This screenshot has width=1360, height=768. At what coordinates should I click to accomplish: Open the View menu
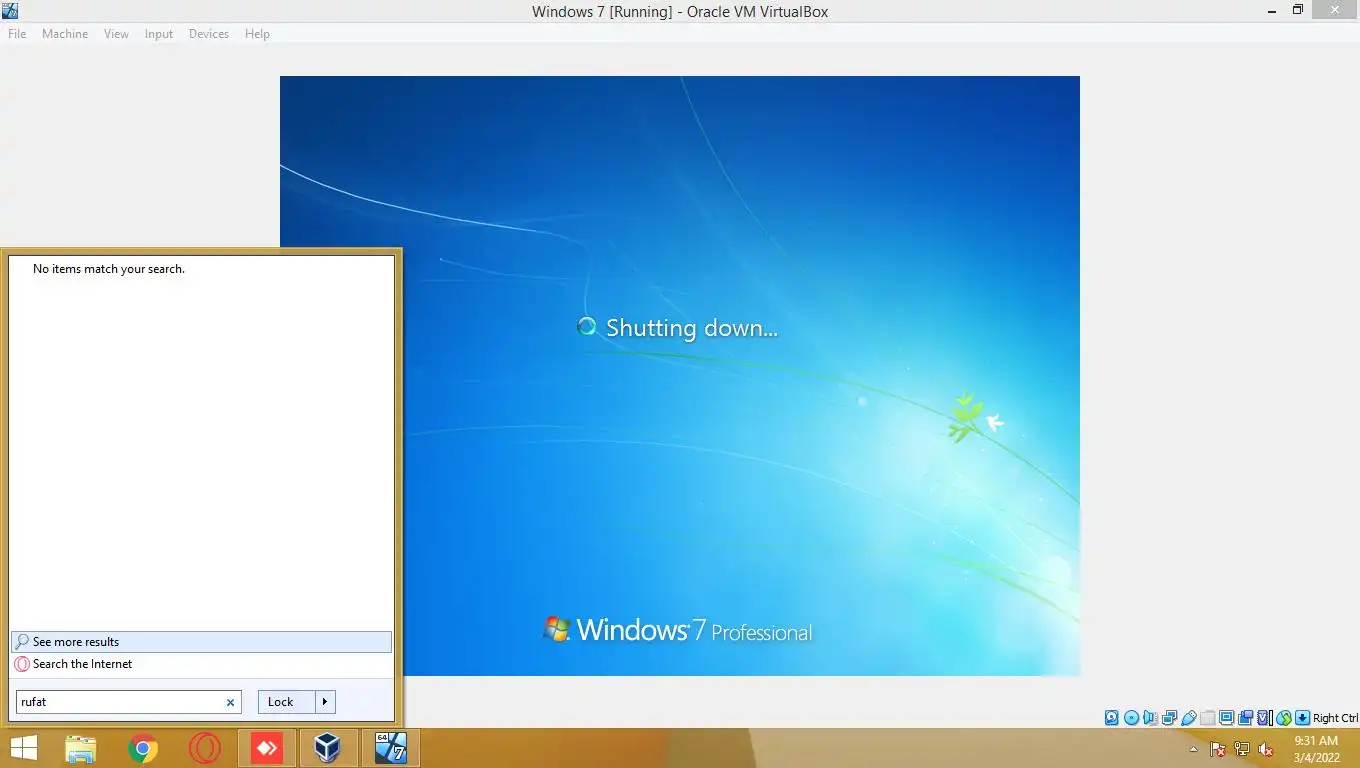pyautogui.click(x=116, y=34)
